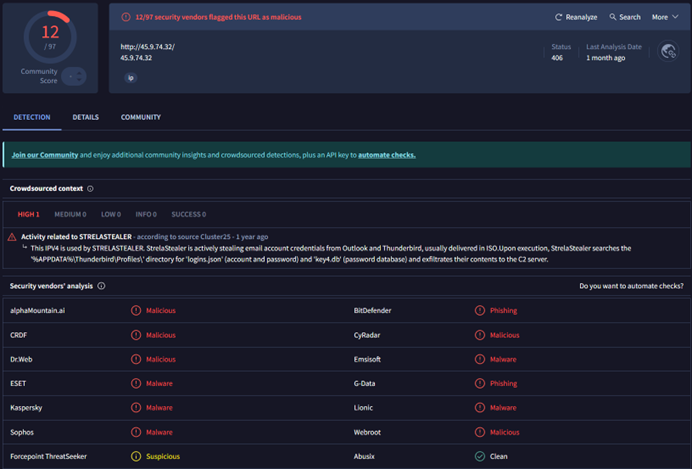This screenshot has width=692, height=469.
Task: Click the Reanalyze button label
Action: pos(581,17)
